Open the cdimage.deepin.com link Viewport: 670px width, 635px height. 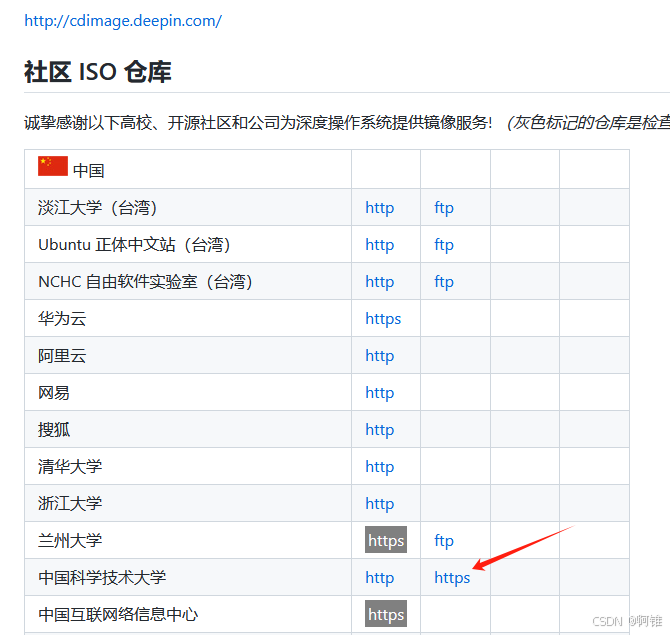[123, 21]
